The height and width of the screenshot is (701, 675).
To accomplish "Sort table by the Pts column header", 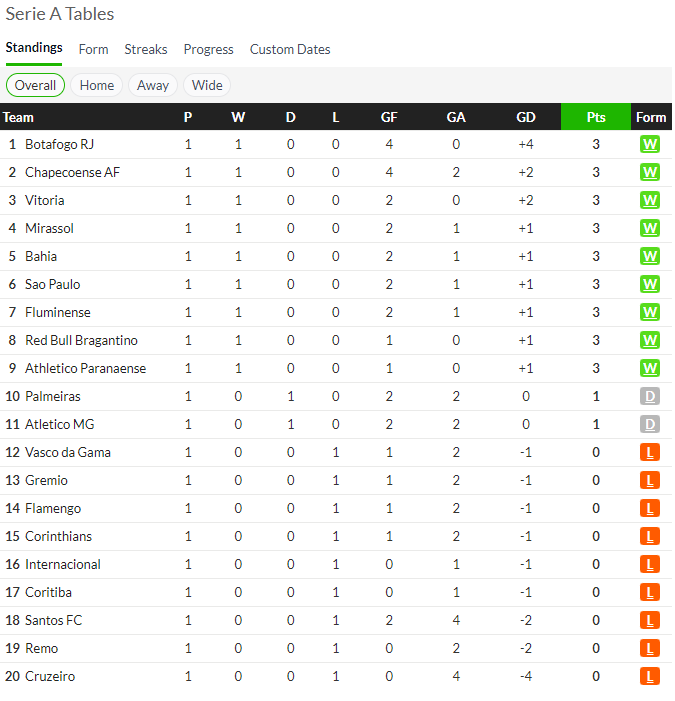I will pyautogui.click(x=596, y=117).
